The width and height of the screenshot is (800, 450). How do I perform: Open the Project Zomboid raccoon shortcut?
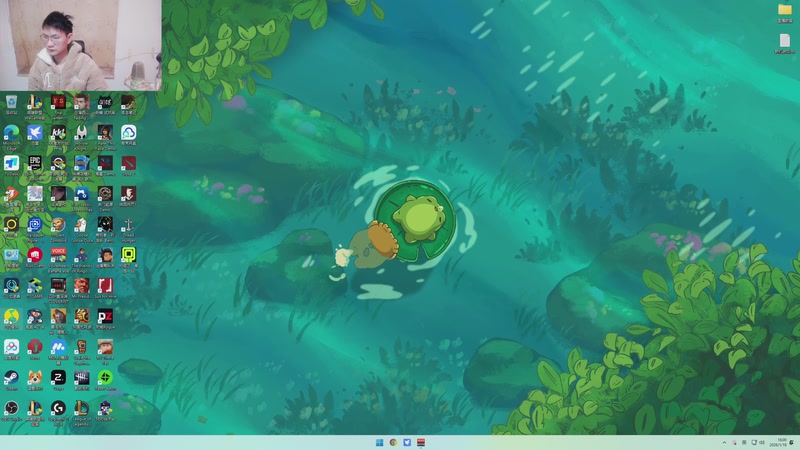[x=58, y=225]
